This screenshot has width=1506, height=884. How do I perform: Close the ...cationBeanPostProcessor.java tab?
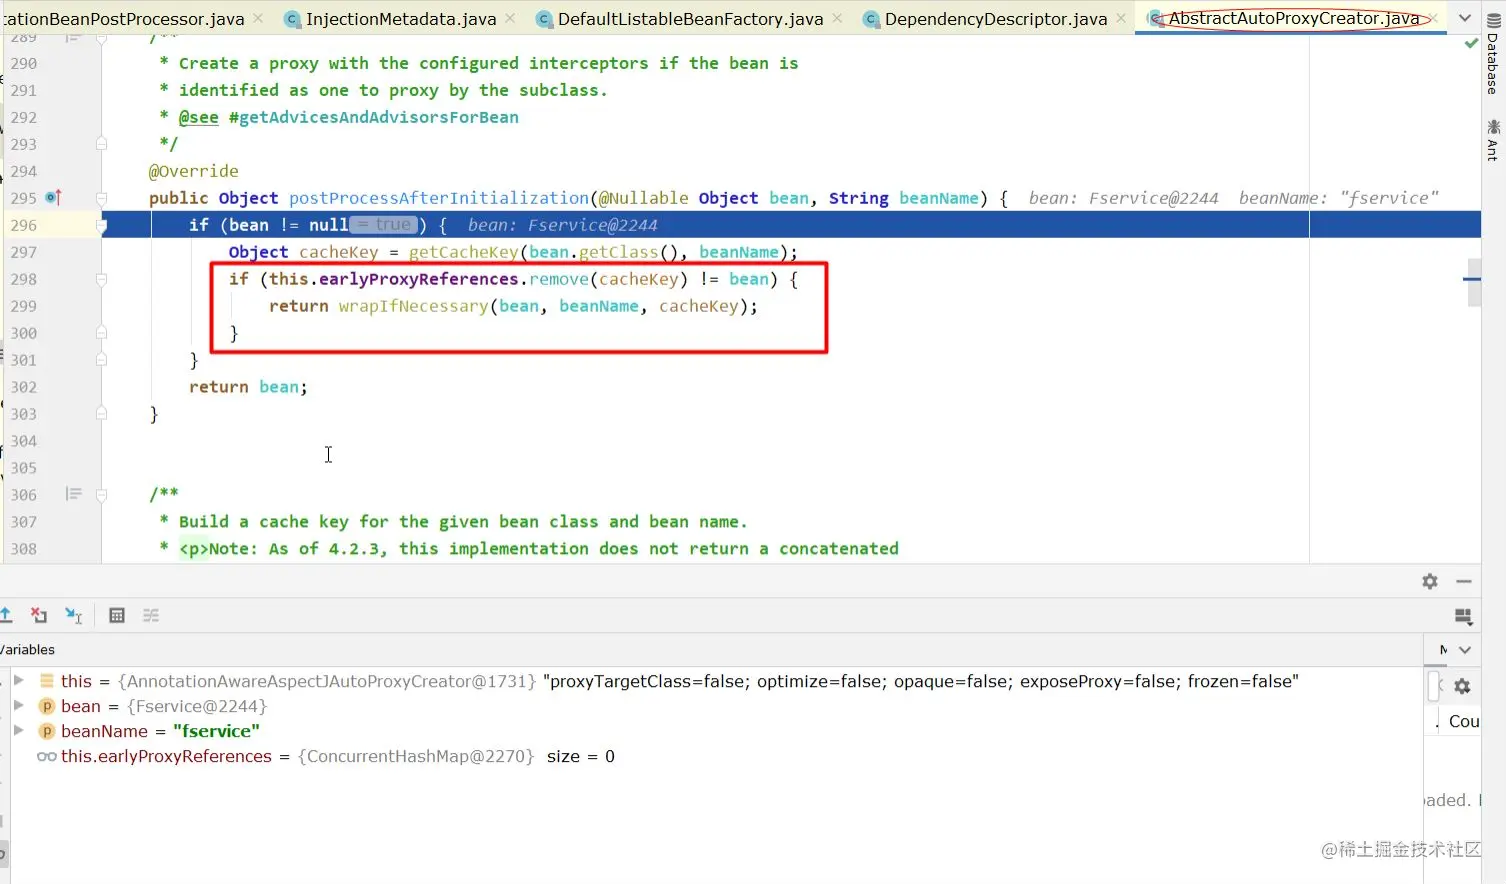tap(259, 18)
